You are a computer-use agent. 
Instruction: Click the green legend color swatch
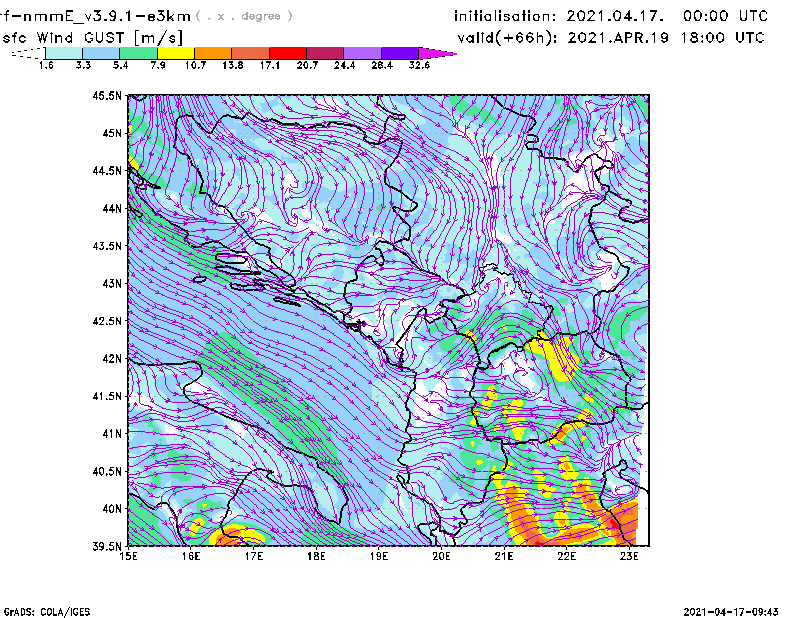(138, 53)
